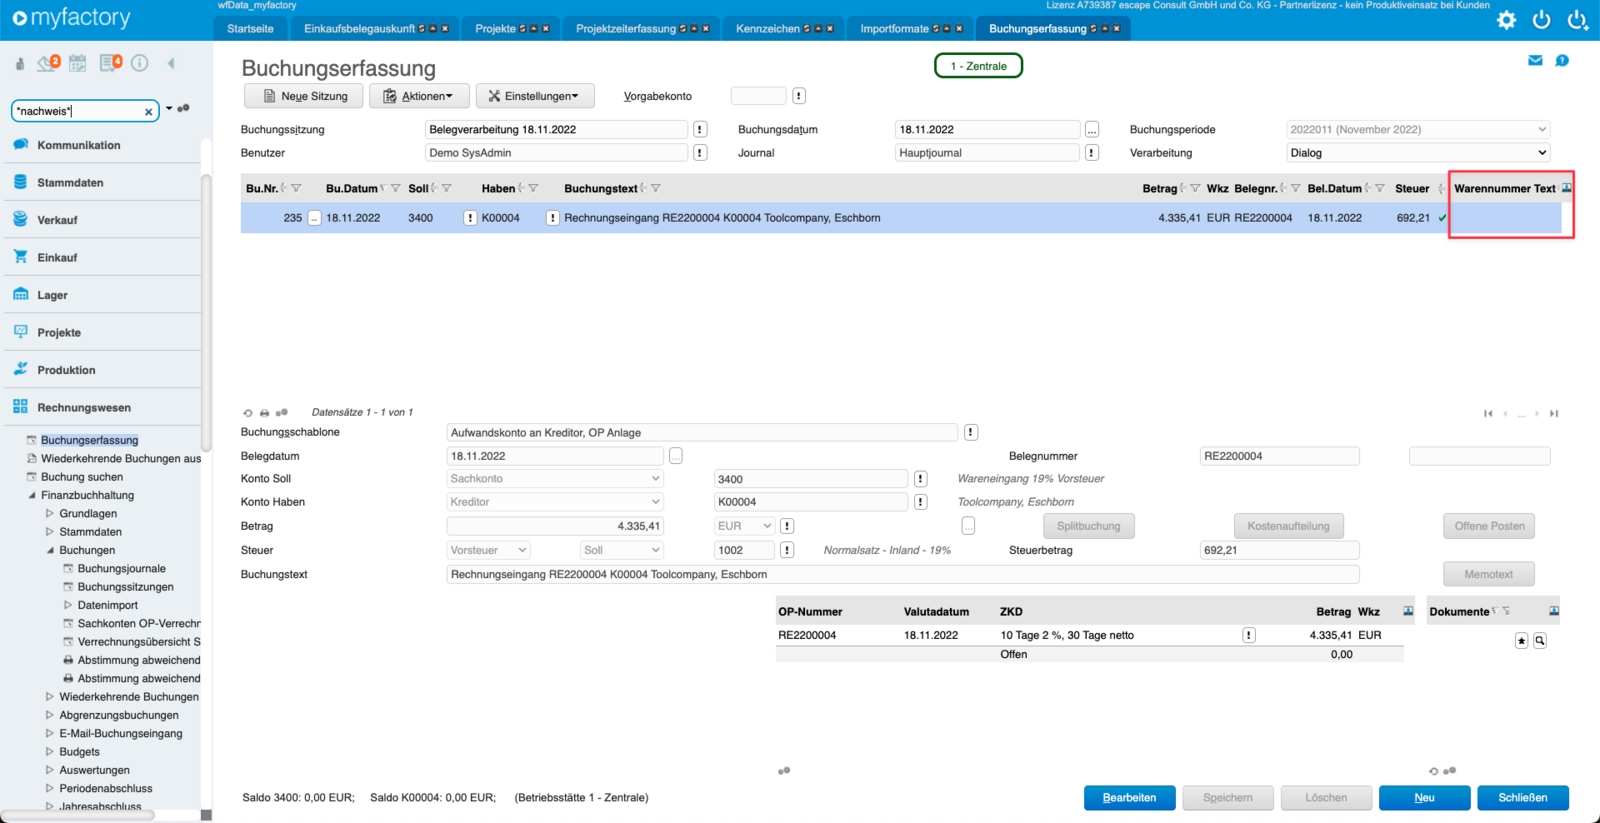1600x823 pixels.
Task: Open the Buchungsperiode dropdown
Action: tap(1418, 129)
